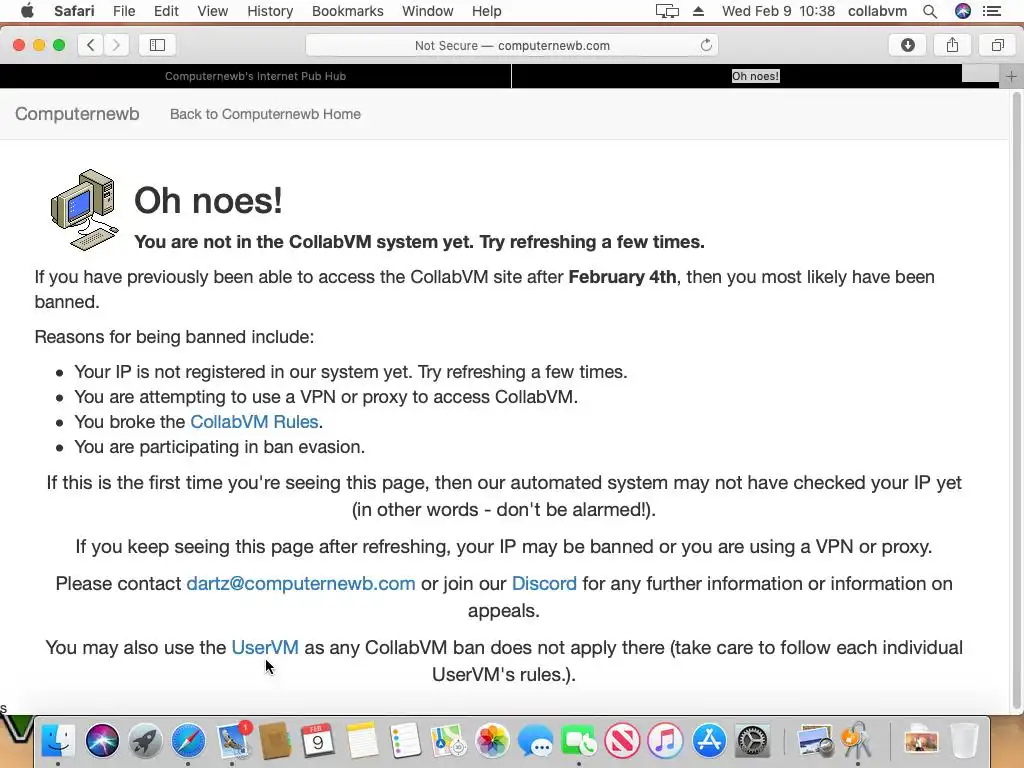
Task: Open the Bookmarks menu
Action: point(347,11)
